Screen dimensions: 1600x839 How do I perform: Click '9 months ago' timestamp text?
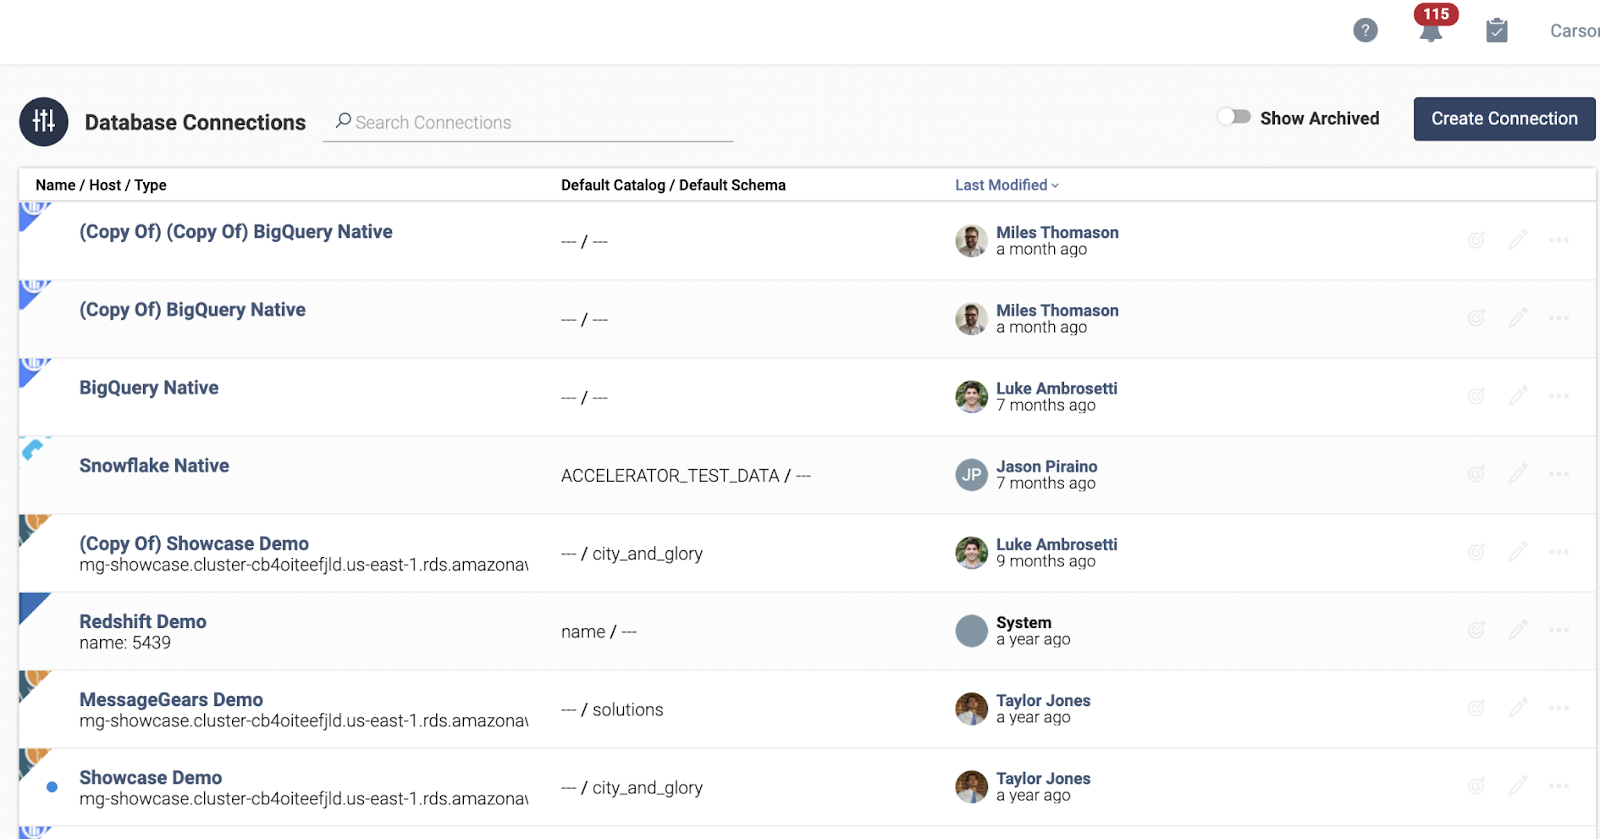coord(1046,562)
